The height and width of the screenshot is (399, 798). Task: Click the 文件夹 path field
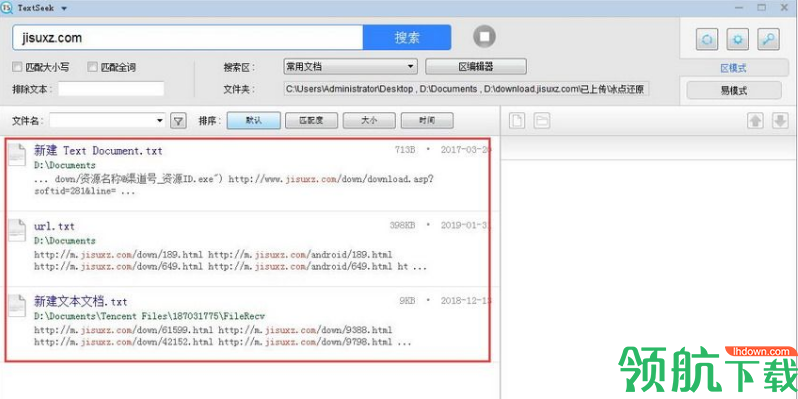tap(467, 89)
